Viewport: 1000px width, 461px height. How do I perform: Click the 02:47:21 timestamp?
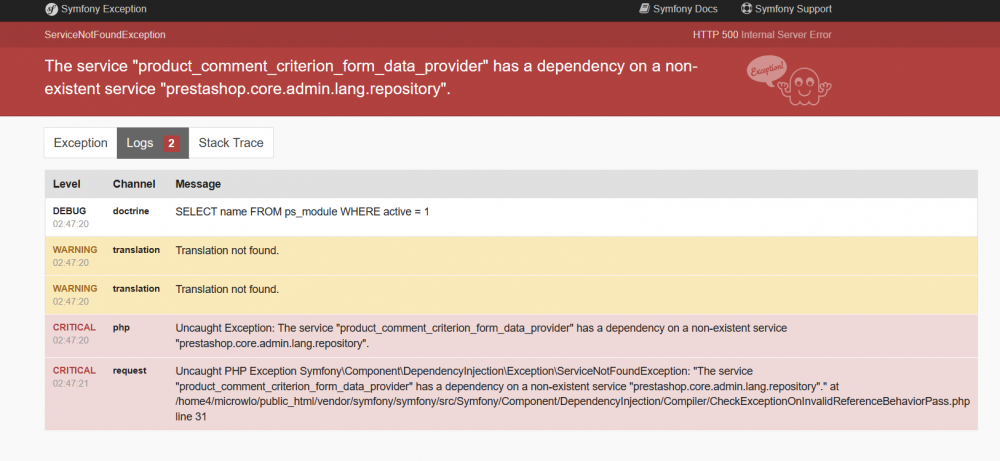tap(70, 383)
